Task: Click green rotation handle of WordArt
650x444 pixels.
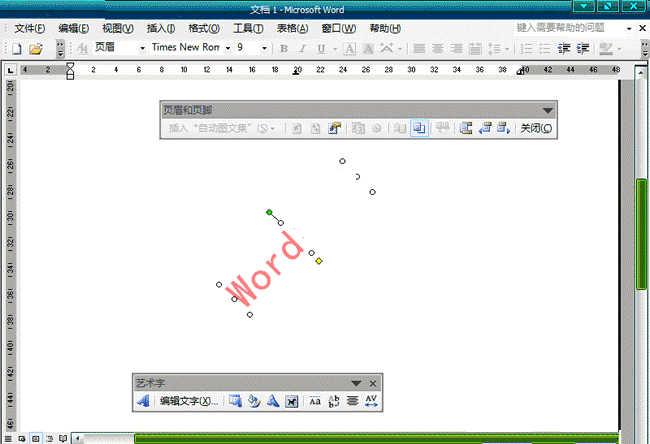Action: (x=269, y=212)
